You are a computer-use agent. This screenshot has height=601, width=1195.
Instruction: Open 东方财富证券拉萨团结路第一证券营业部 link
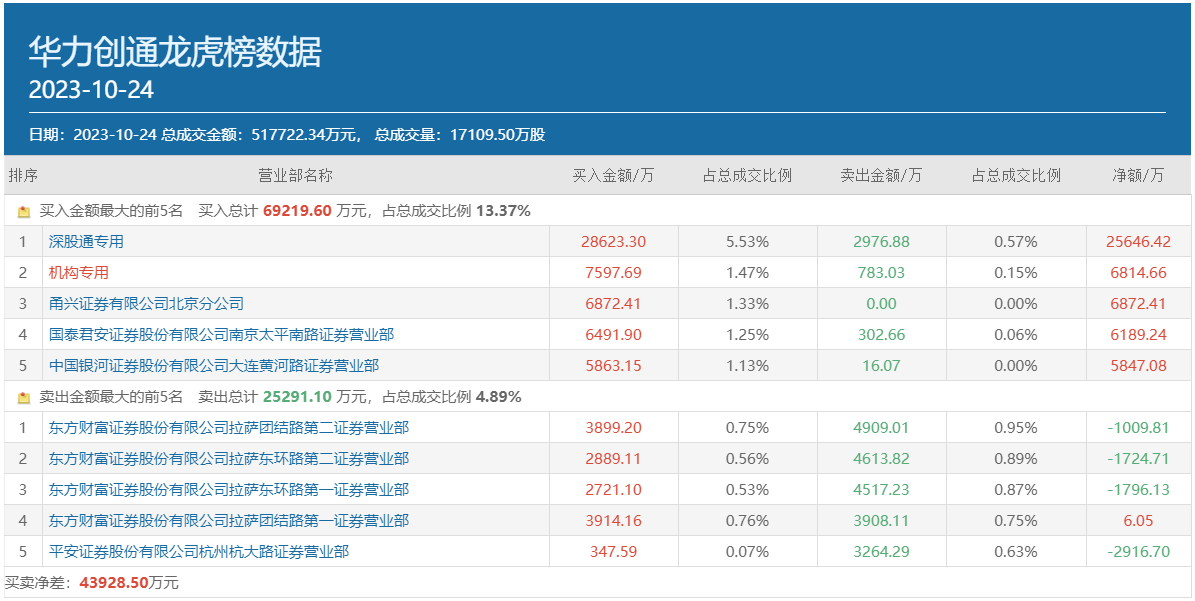[x=228, y=521]
